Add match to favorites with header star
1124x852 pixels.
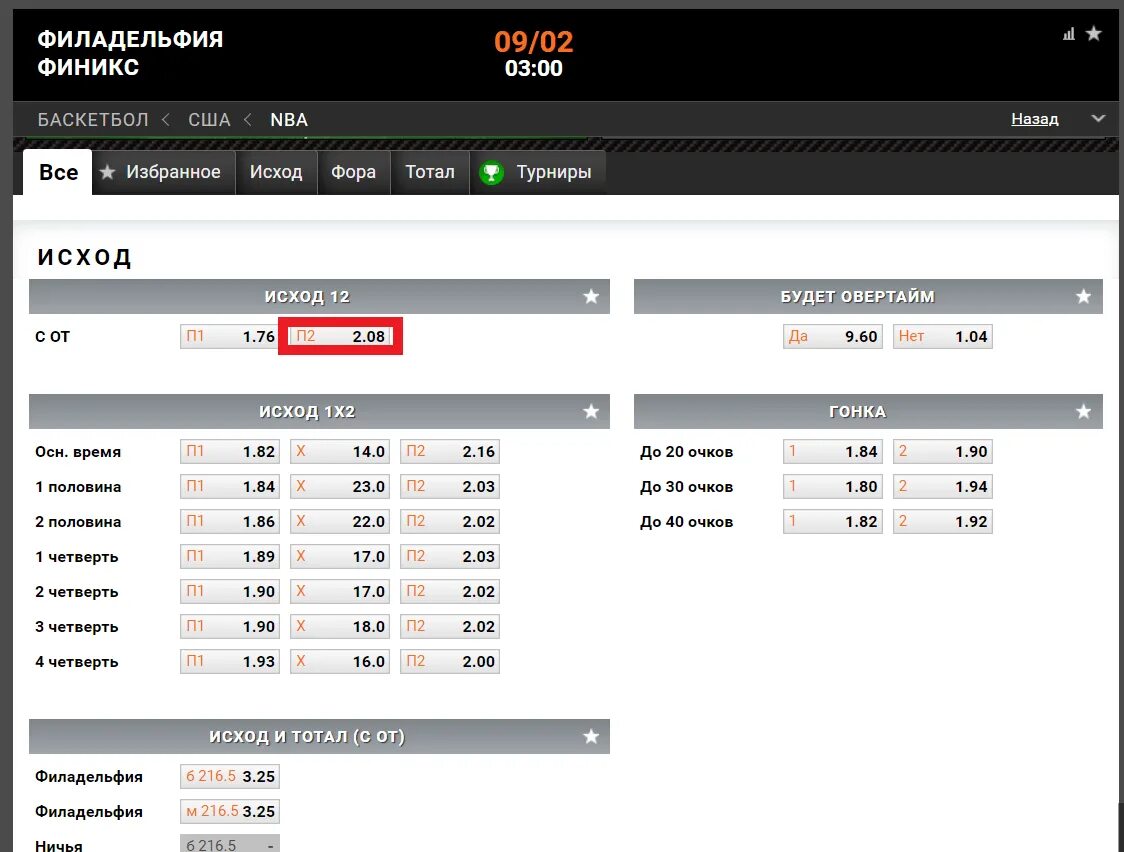pos(1093,33)
